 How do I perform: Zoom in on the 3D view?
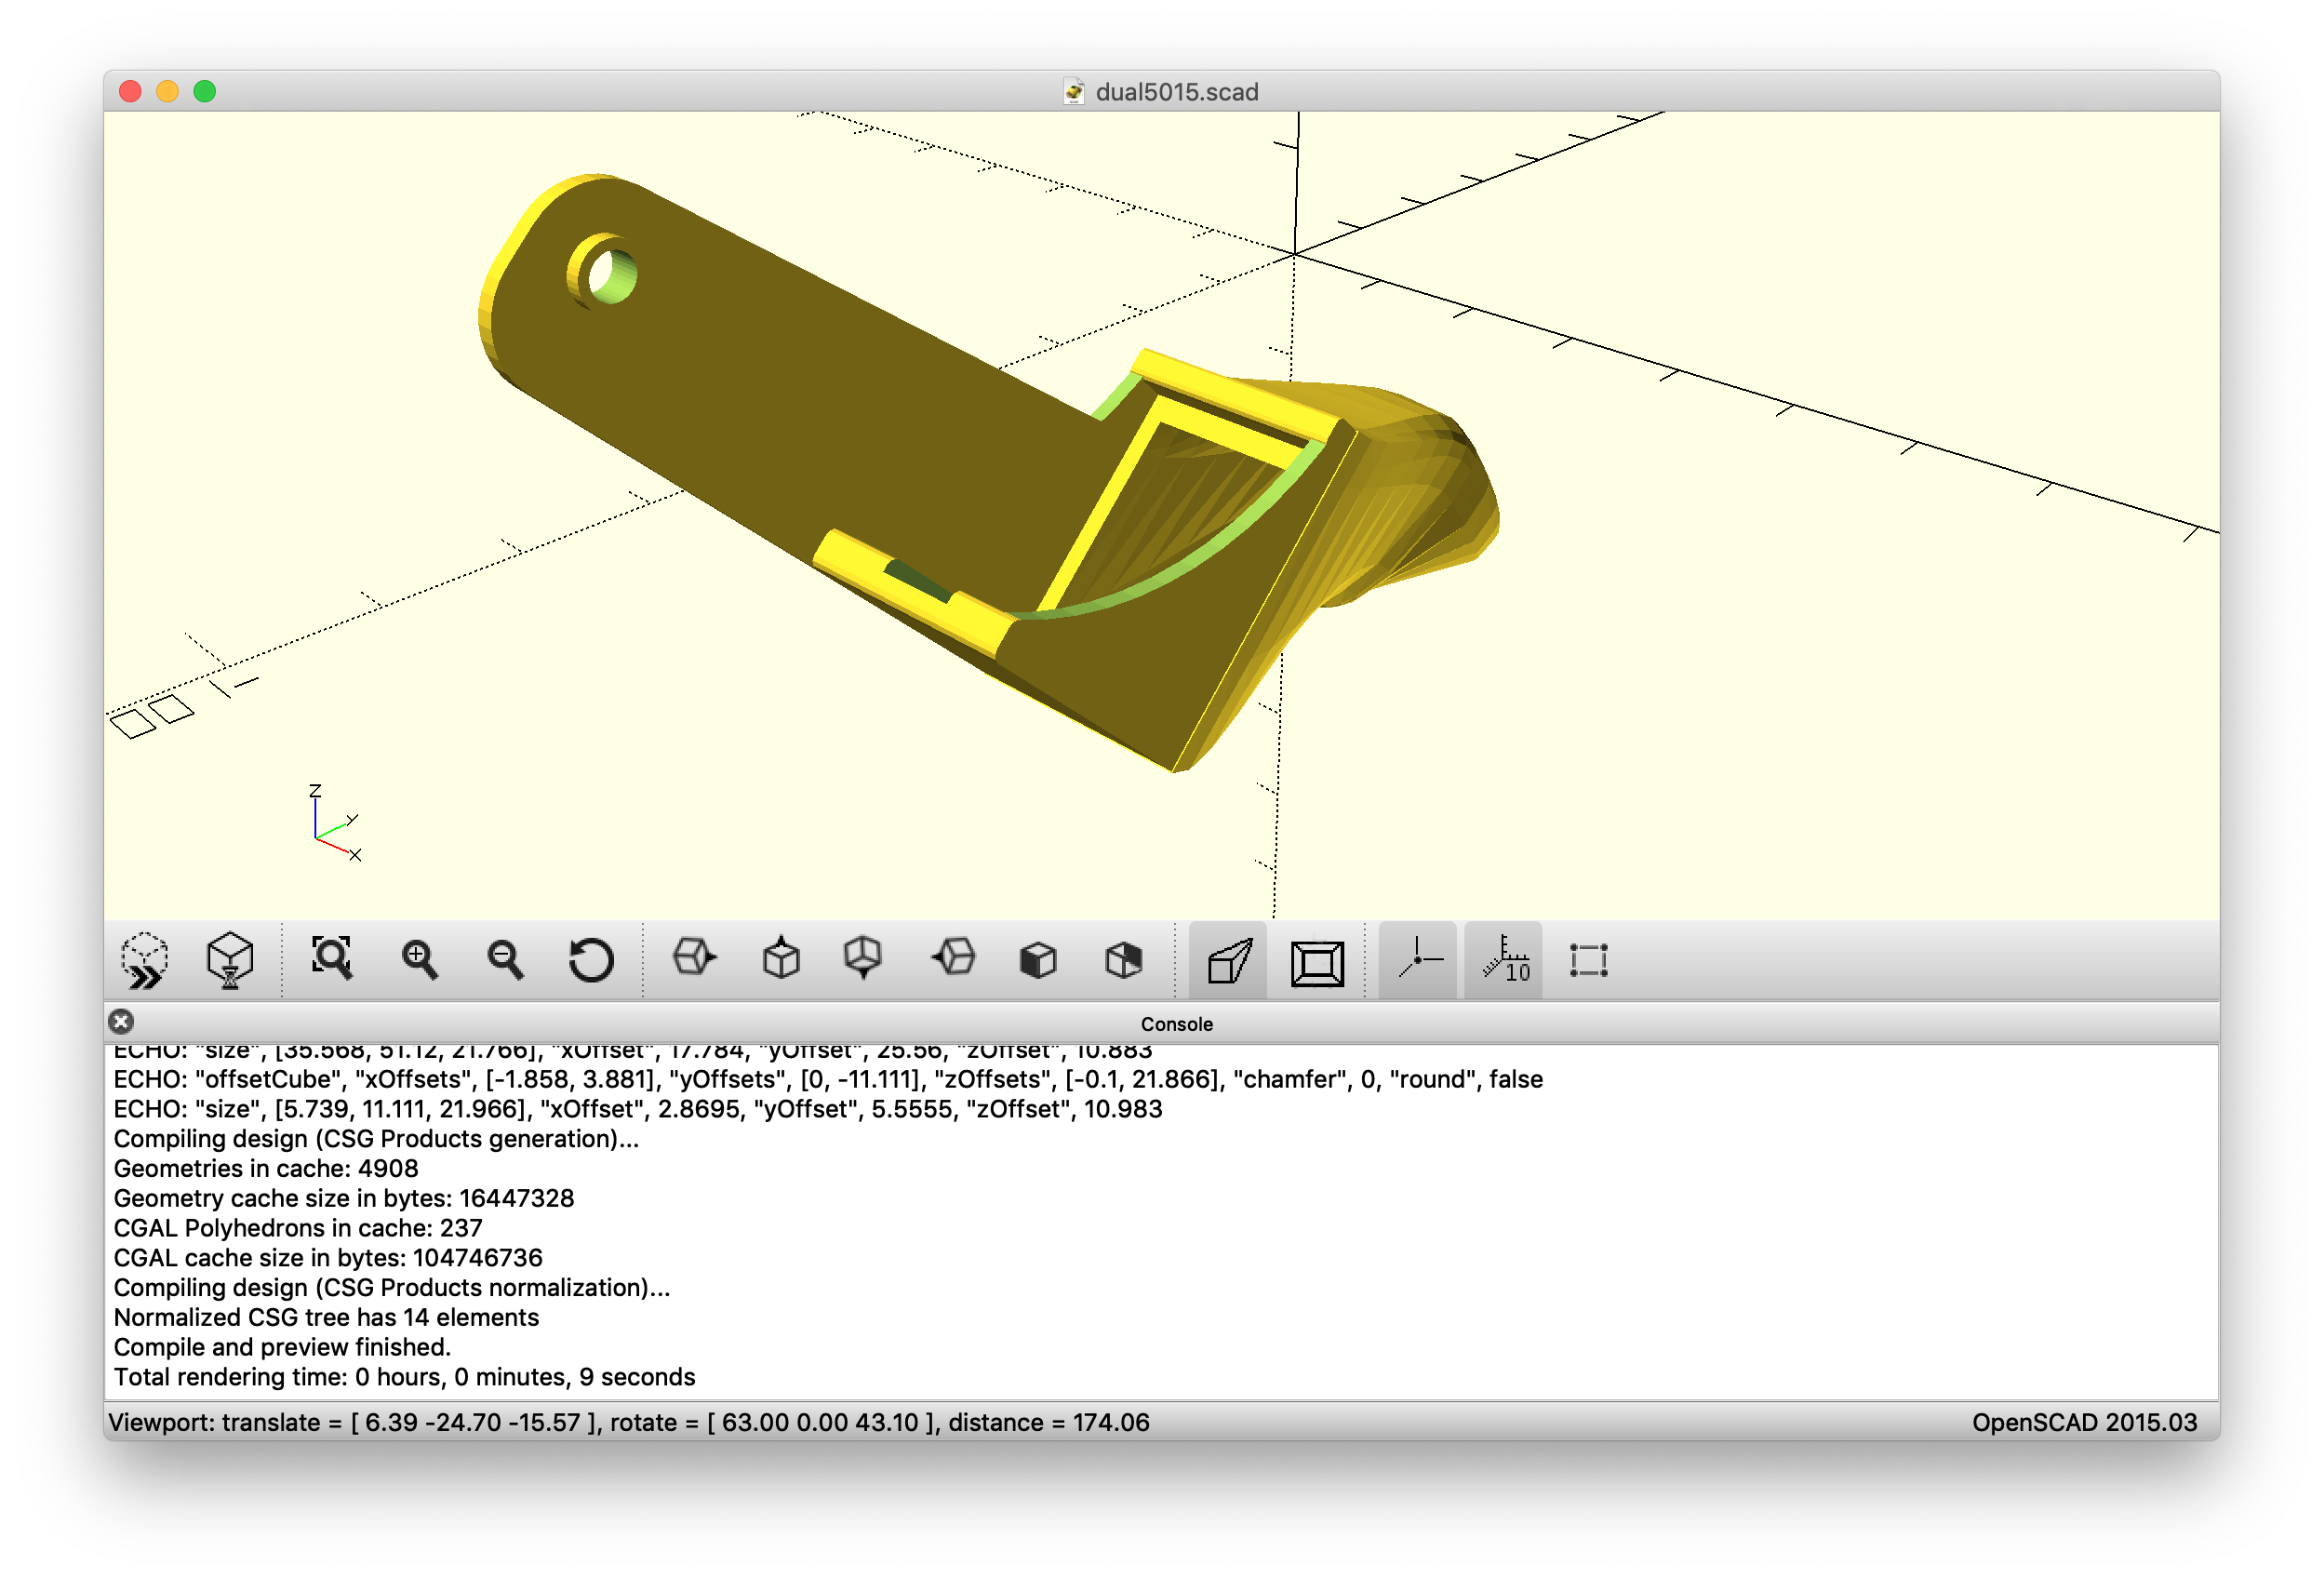point(419,960)
